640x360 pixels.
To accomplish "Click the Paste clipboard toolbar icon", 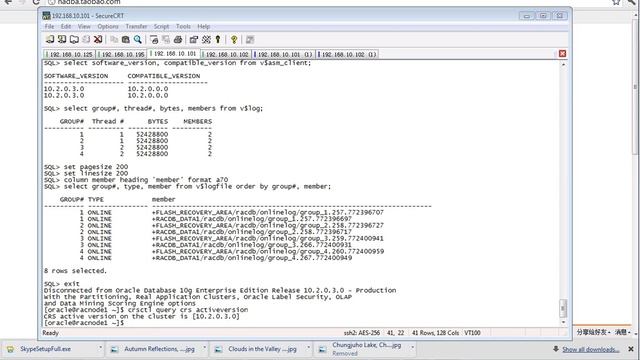I will click(x=126, y=39).
